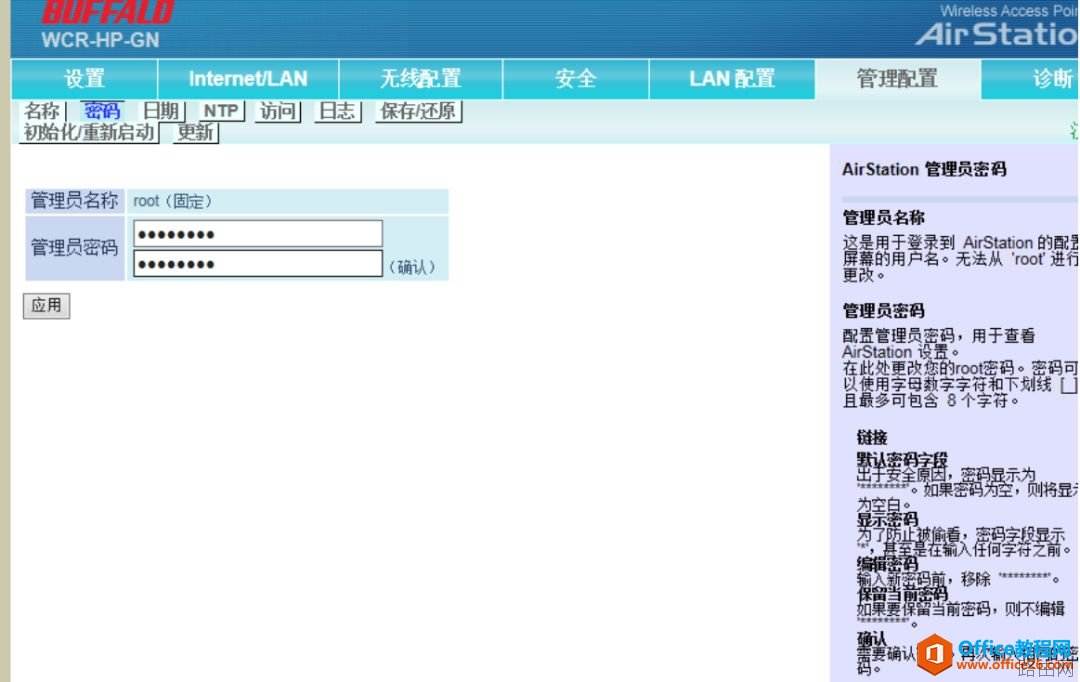The width and height of the screenshot is (1080, 682).
Task: Click the password 确认 input field
Action: tap(258, 264)
